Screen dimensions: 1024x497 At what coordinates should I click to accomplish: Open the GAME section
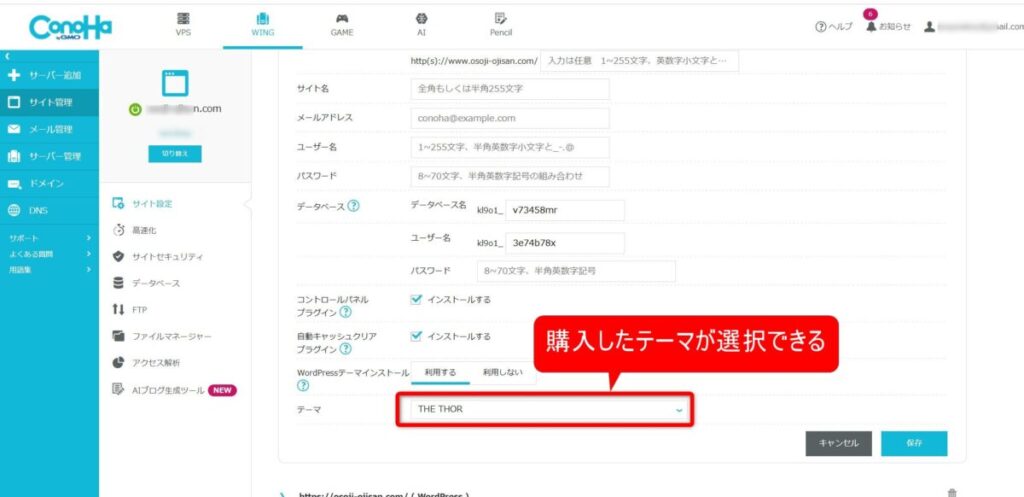pos(342,25)
